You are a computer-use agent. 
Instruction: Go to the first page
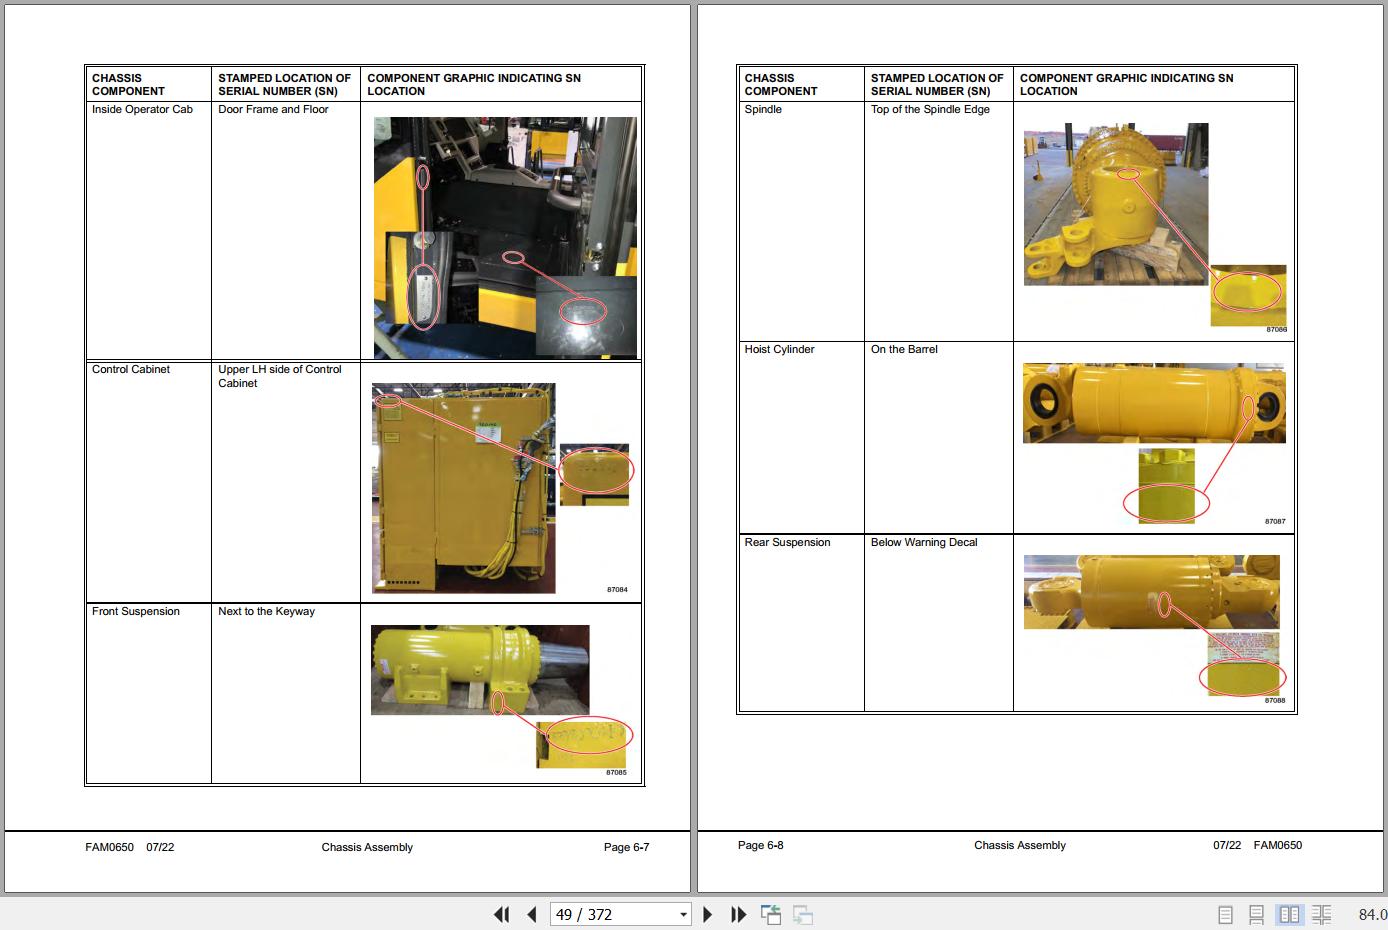coord(502,914)
